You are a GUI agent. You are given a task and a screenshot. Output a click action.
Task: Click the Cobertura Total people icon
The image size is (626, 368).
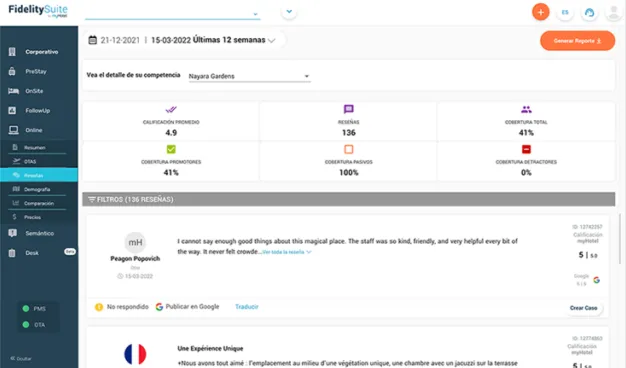(x=526, y=109)
